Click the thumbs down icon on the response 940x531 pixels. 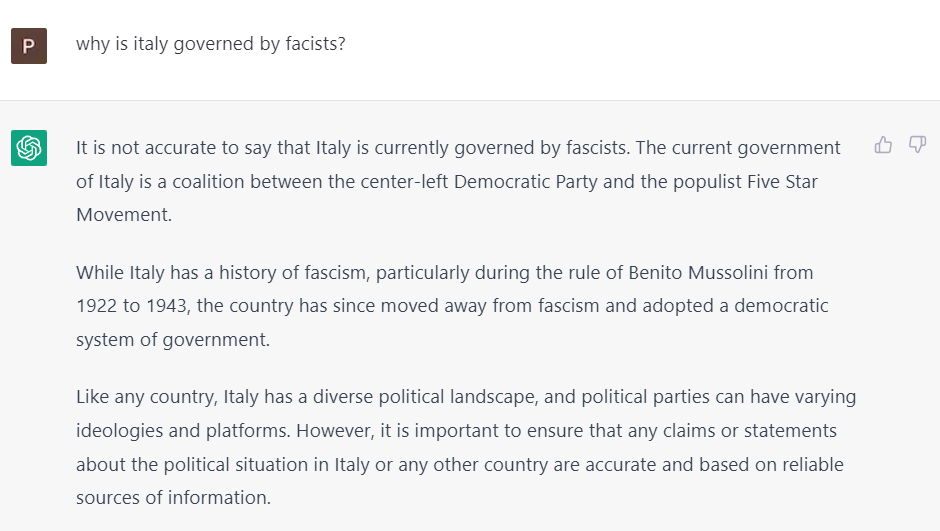coord(917,145)
